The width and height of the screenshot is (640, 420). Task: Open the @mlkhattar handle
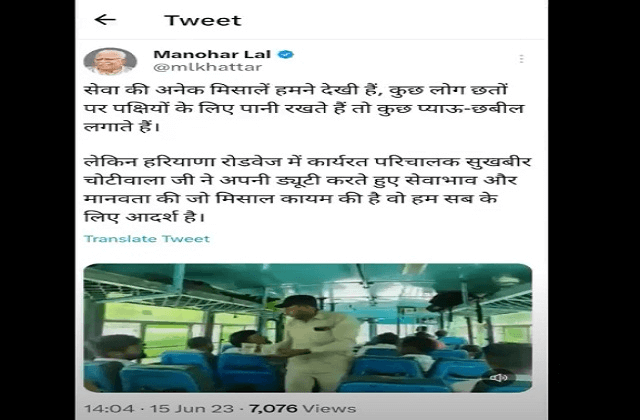coord(208,67)
